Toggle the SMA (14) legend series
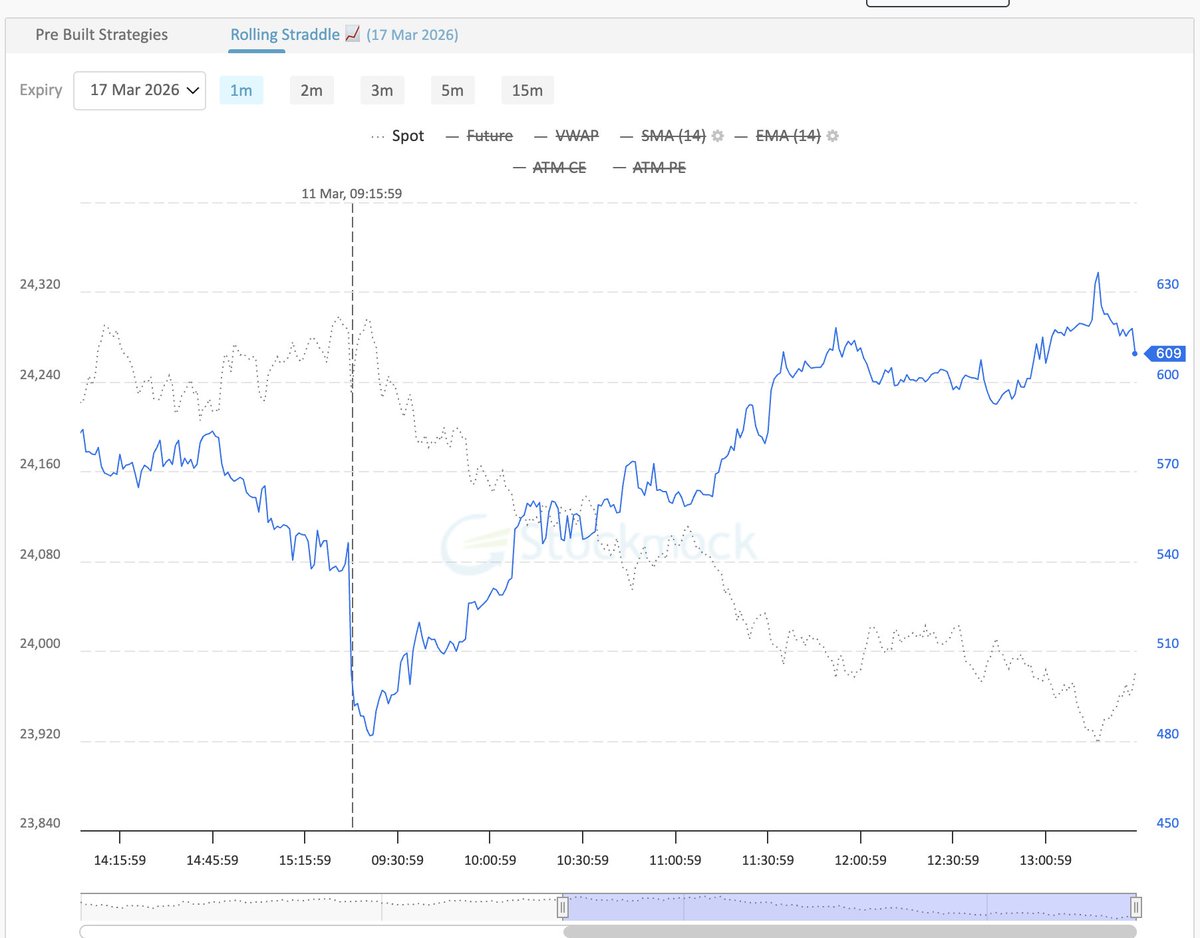This screenshot has width=1200, height=938. point(663,136)
